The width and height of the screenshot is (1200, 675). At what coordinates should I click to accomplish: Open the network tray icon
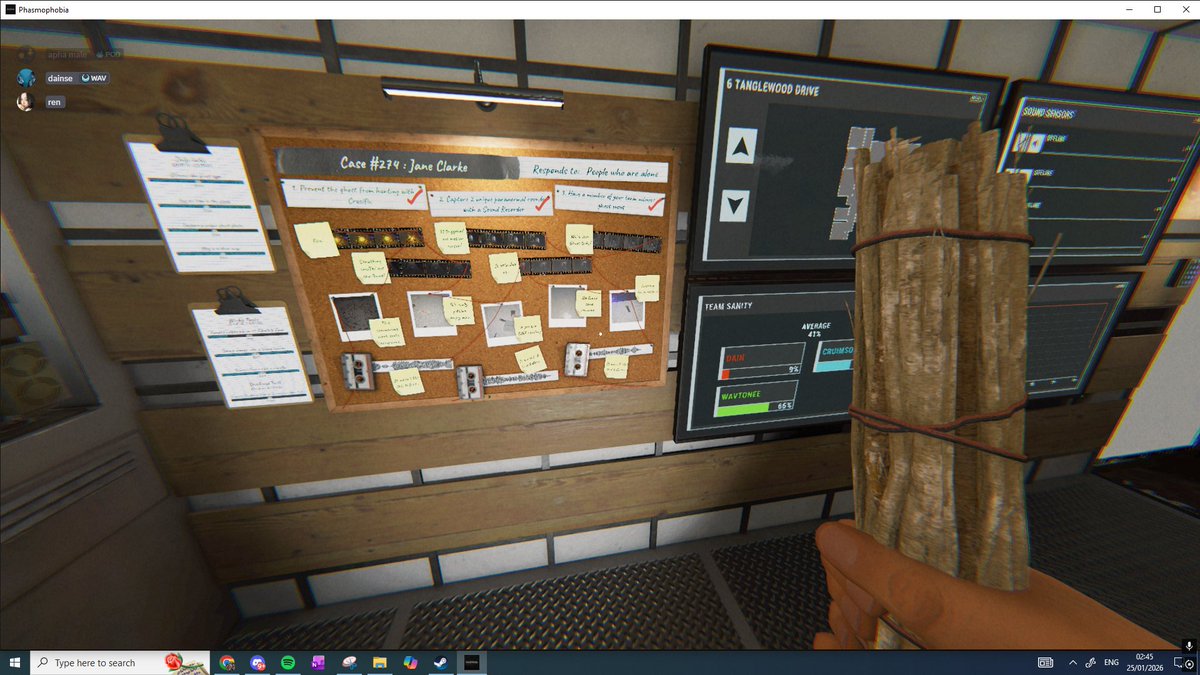tap(1090, 662)
